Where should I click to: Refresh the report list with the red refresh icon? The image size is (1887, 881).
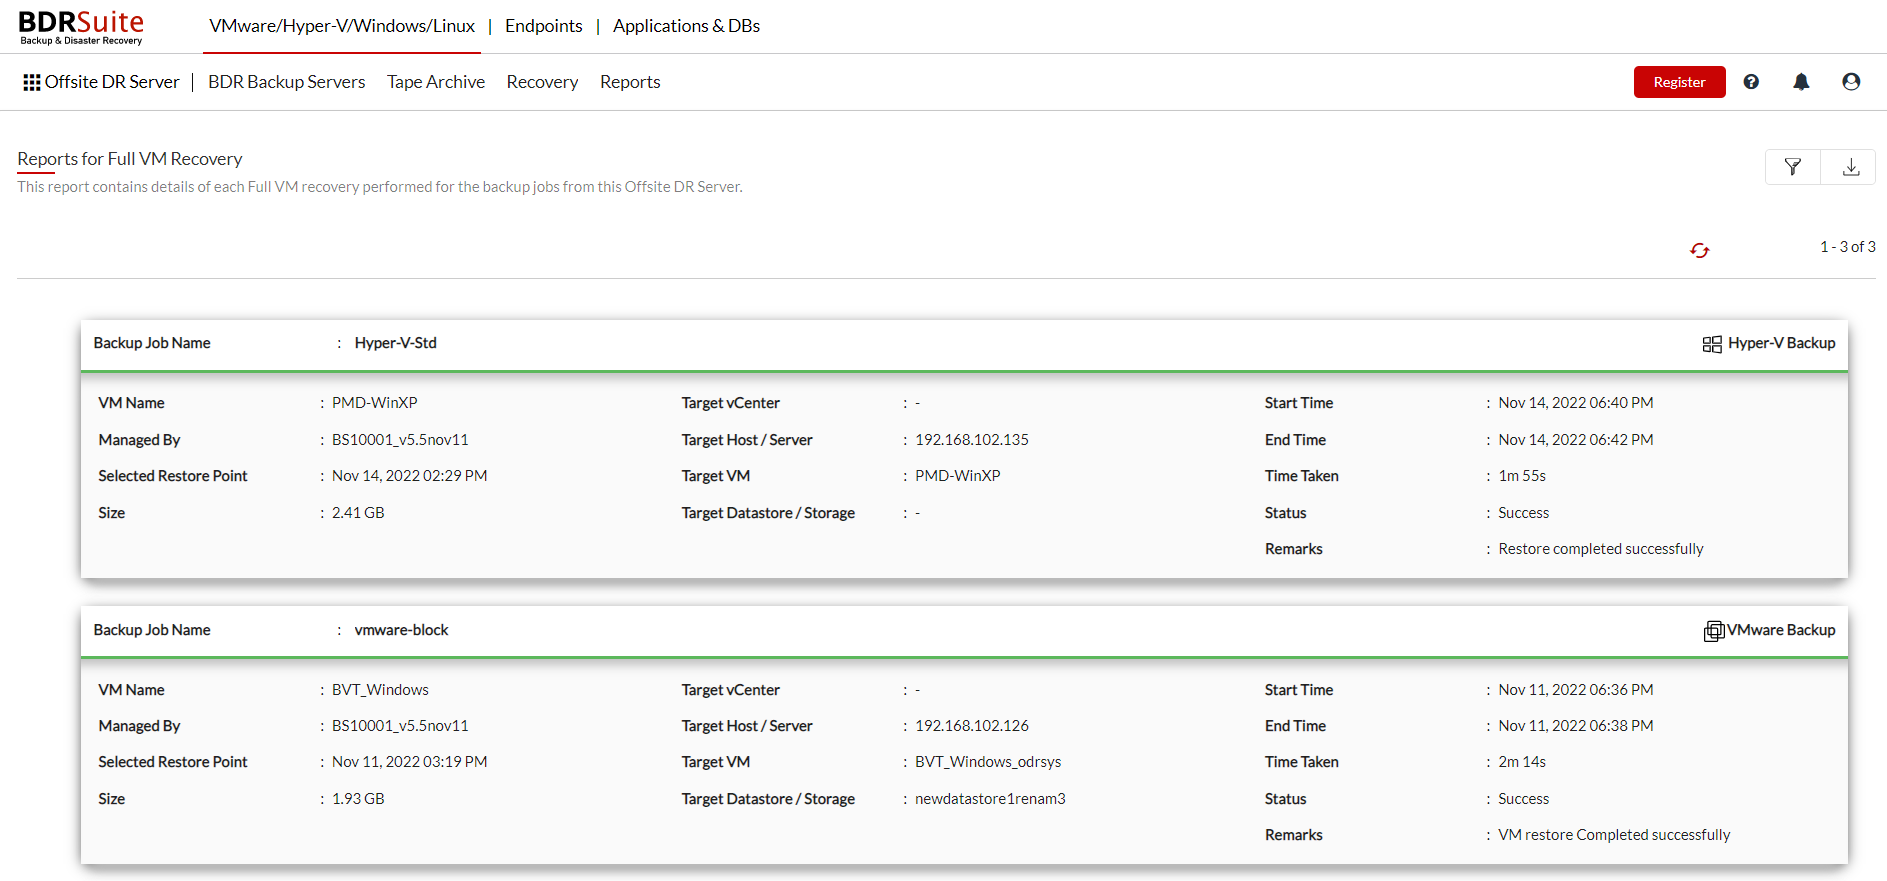(1699, 250)
